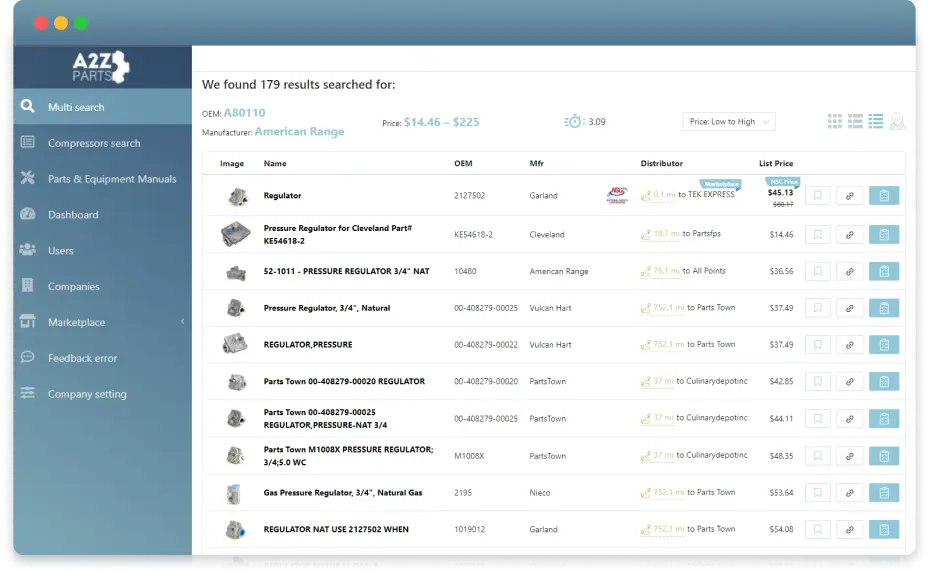Open the map location view
This screenshot has width=929, height=572.
point(897,122)
